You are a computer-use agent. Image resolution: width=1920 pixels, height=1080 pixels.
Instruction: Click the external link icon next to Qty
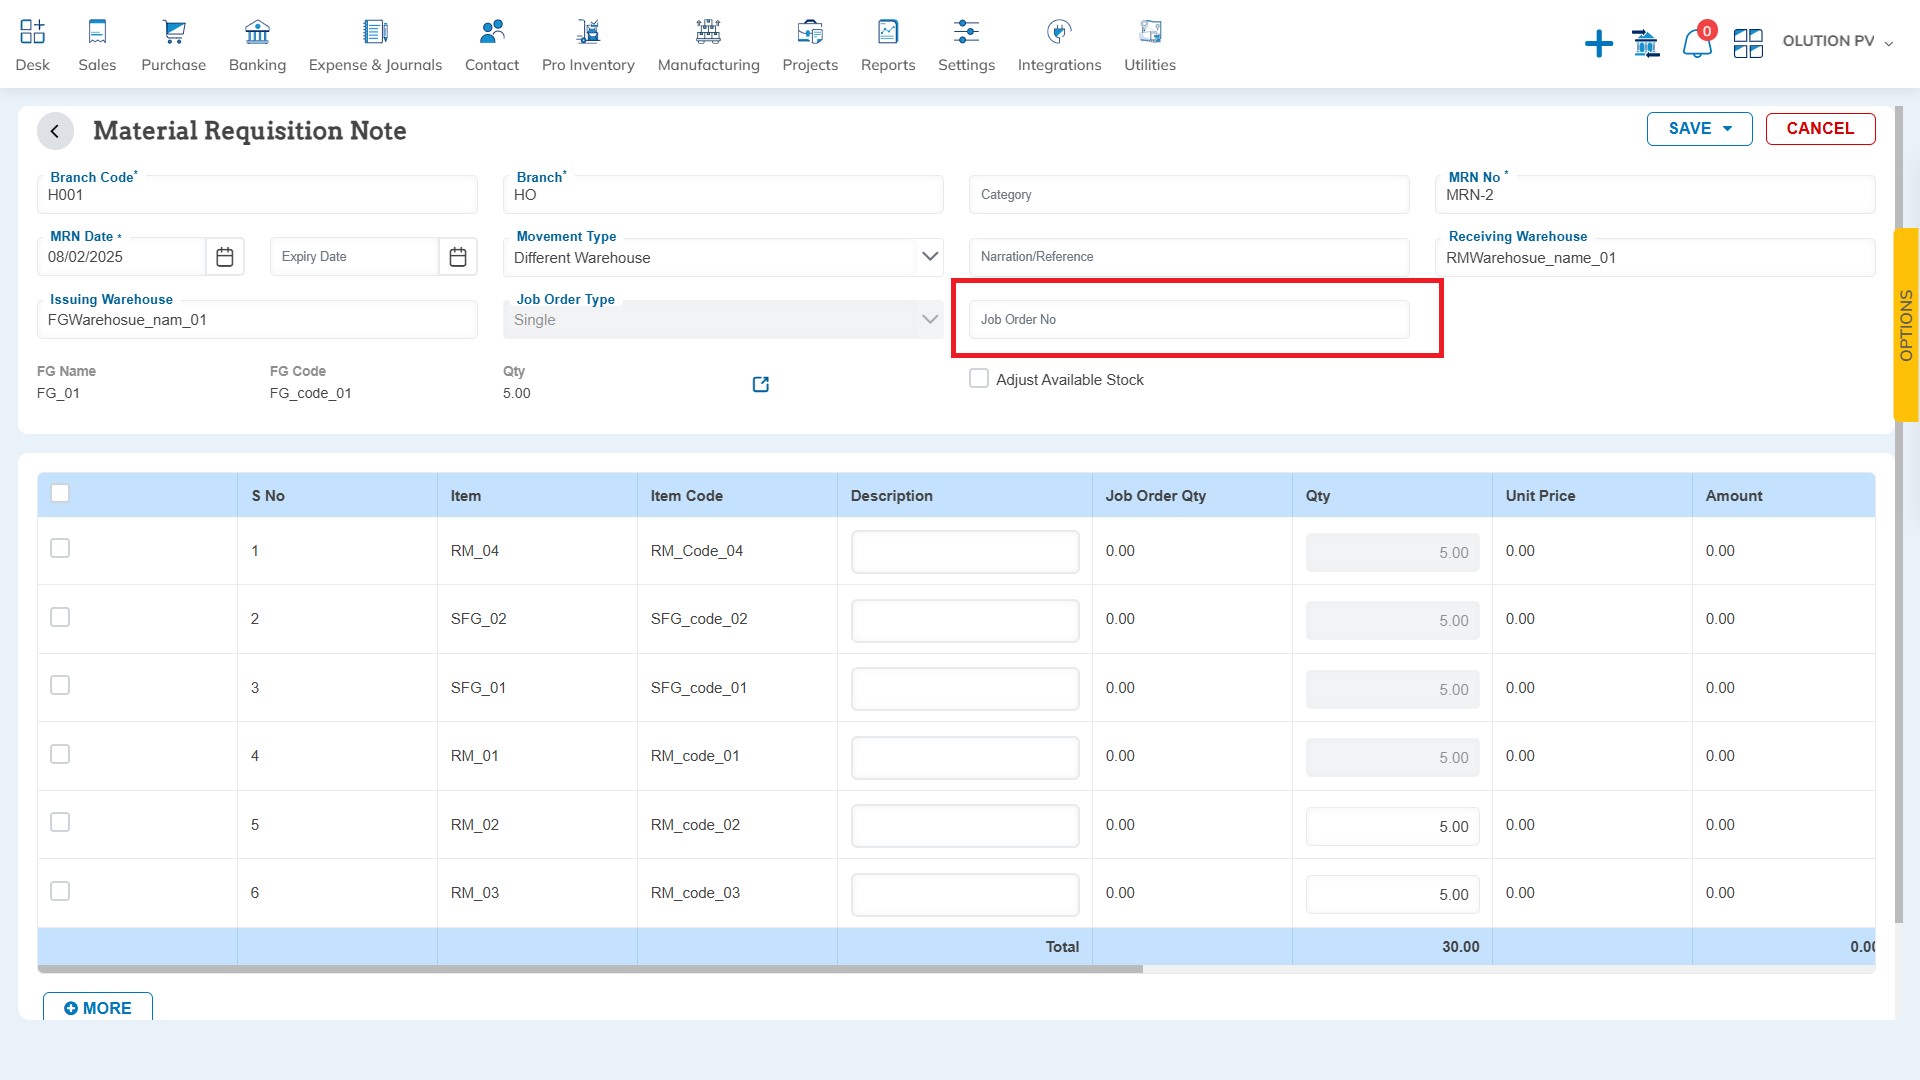coord(760,384)
